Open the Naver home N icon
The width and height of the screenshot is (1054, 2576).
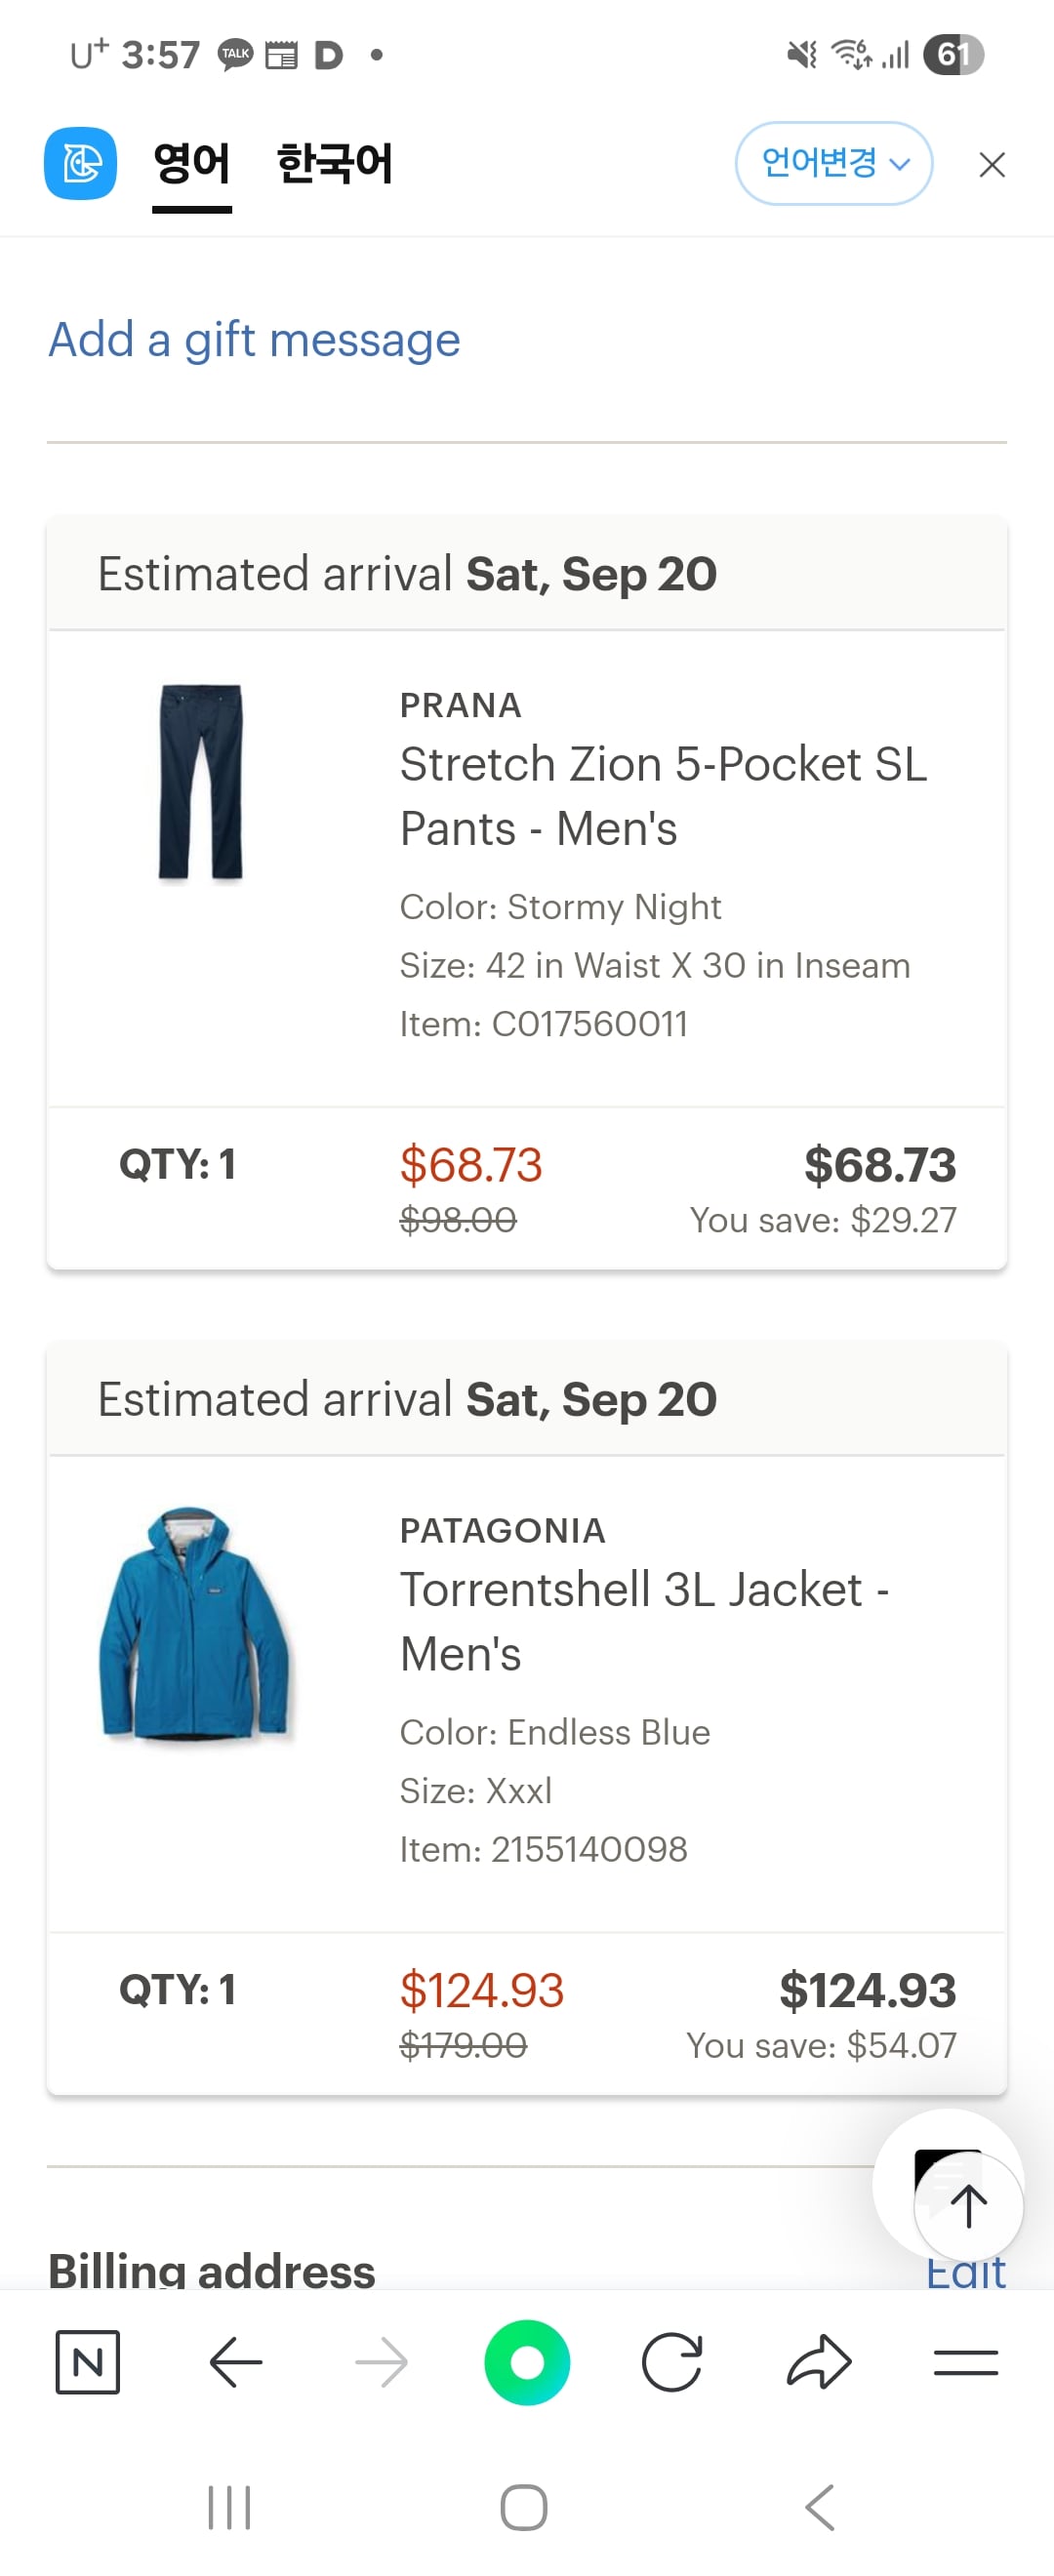click(x=87, y=2362)
